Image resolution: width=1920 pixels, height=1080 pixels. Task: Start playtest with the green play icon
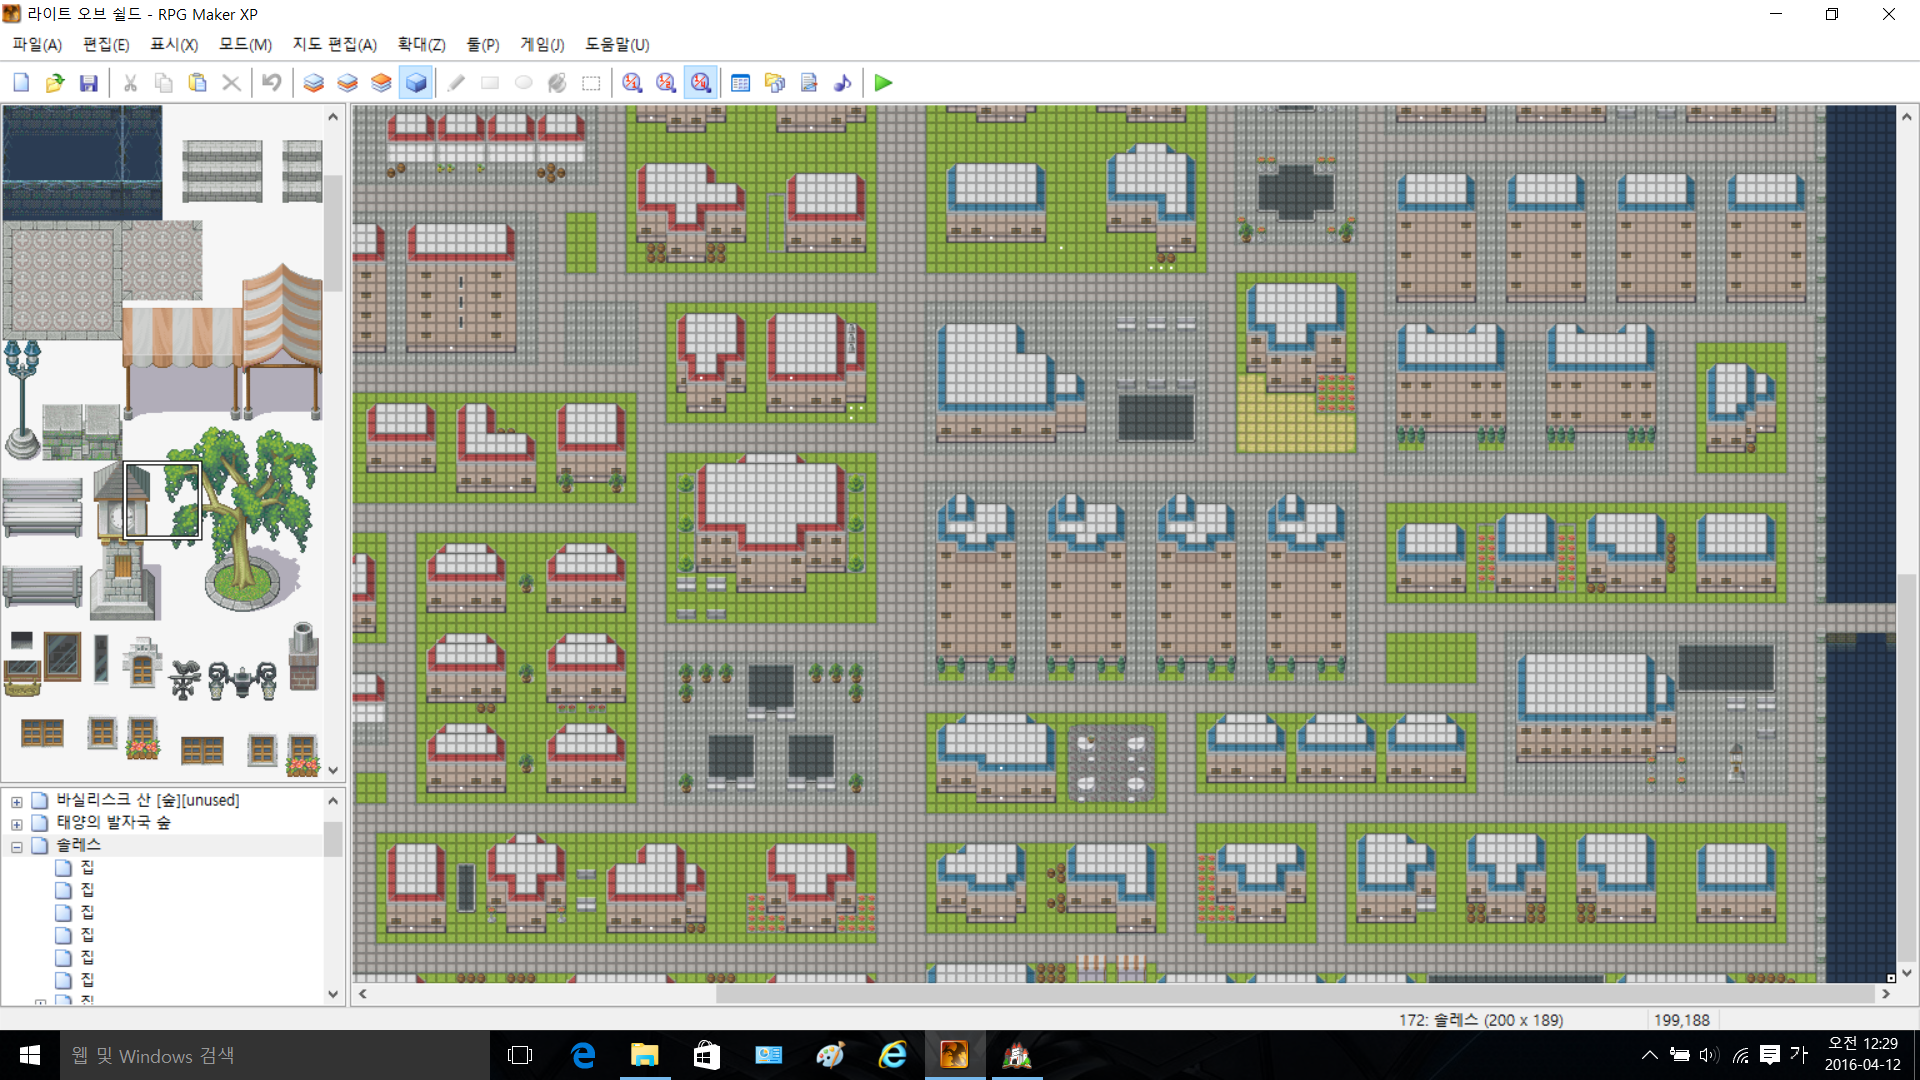(883, 83)
